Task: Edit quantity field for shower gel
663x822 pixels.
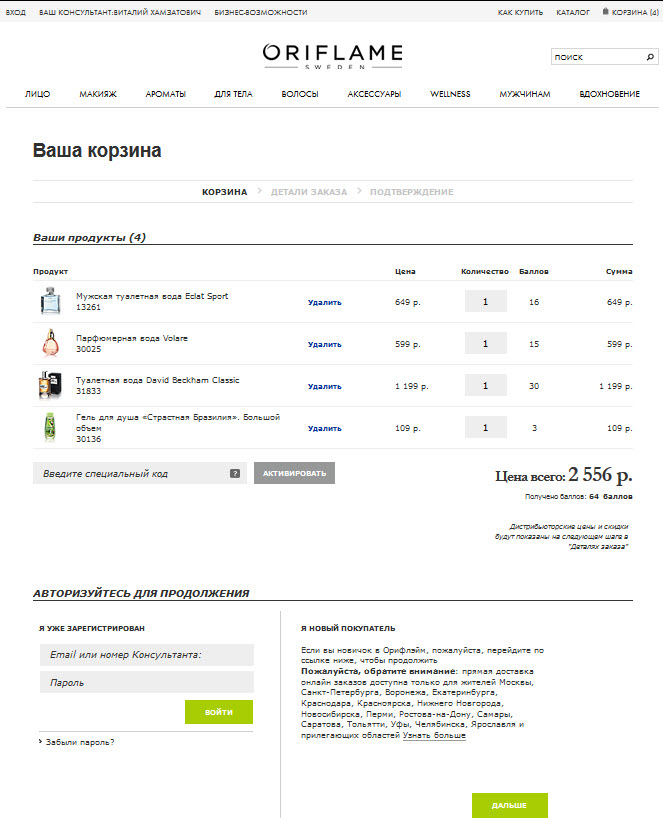Action: click(485, 427)
